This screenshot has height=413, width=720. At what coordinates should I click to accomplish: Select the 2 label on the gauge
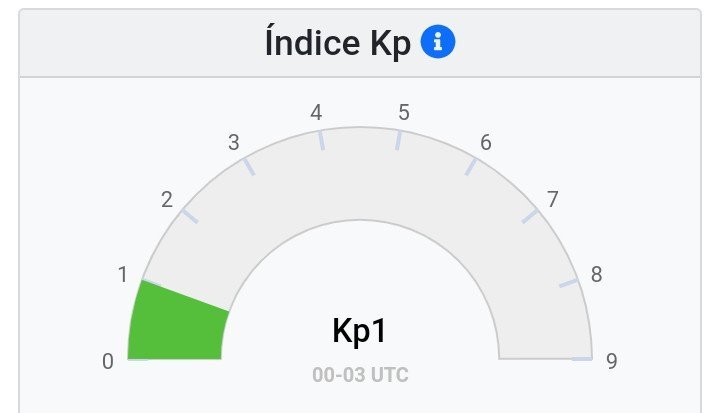coord(167,200)
